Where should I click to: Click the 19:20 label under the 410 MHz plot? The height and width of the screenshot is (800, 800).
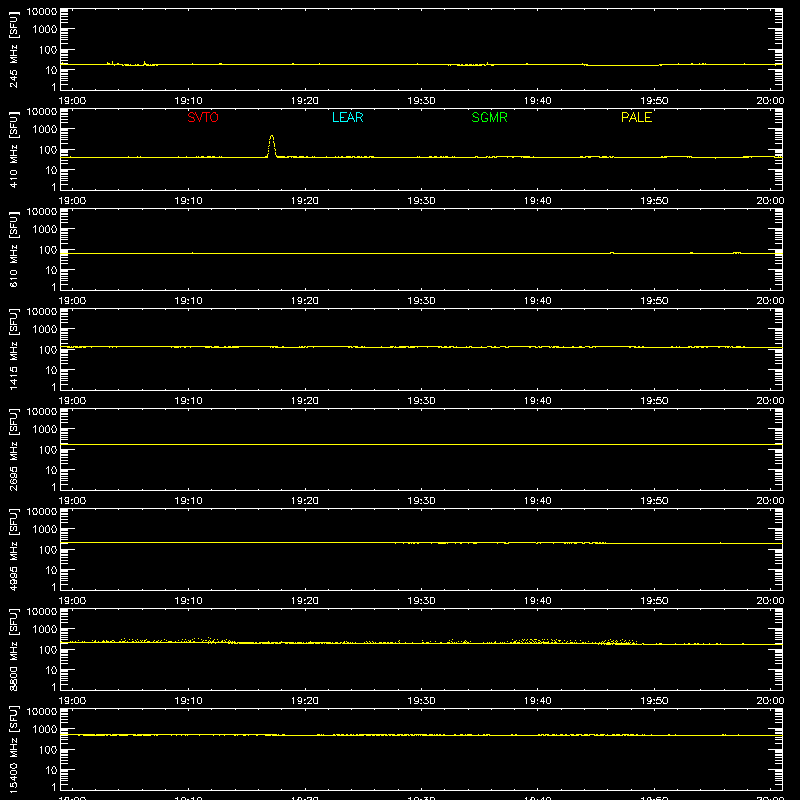305,201
